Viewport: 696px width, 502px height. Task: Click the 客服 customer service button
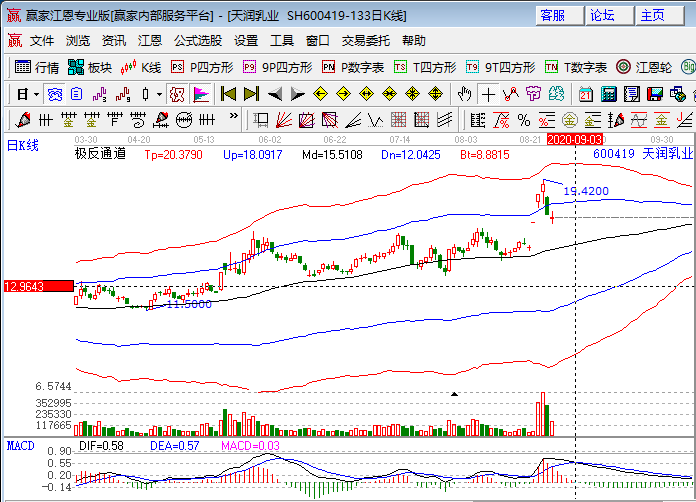click(x=559, y=16)
